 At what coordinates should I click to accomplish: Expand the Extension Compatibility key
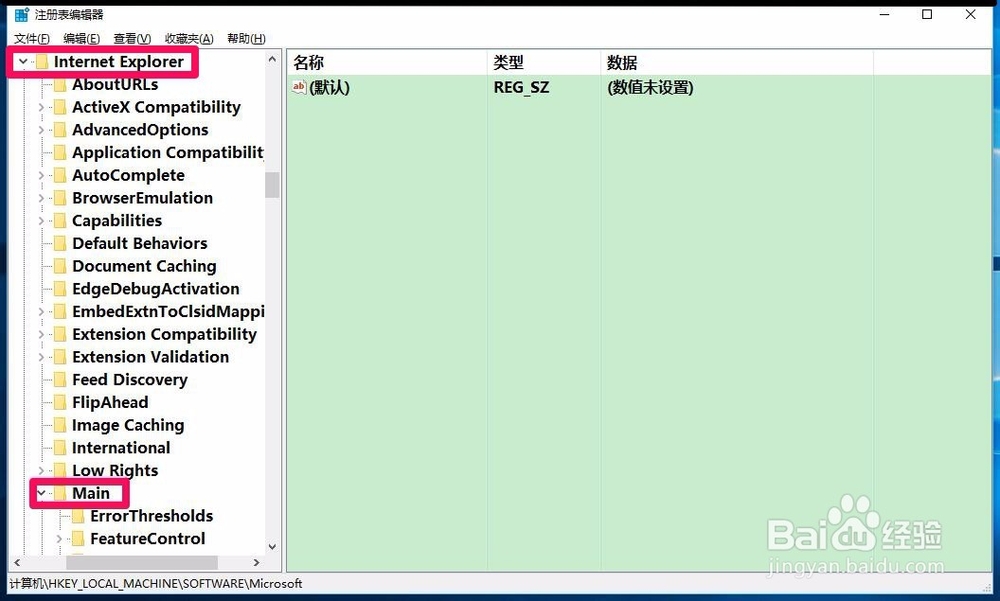pos(41,334)
